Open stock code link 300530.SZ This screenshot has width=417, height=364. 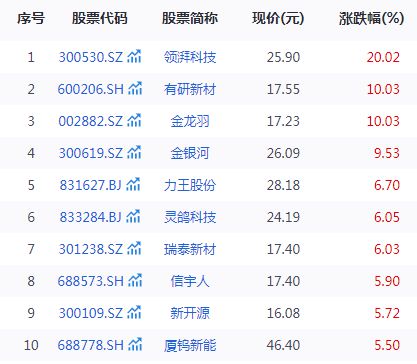coord(91,57)
